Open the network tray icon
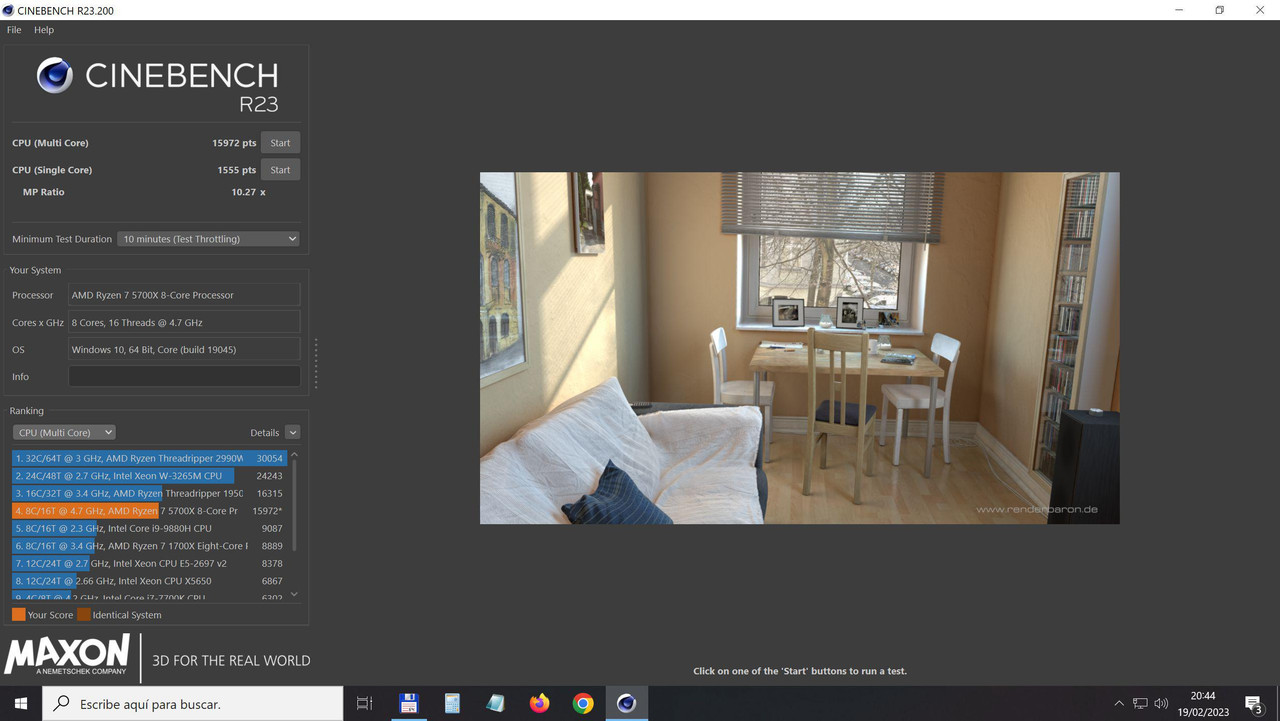The image size is (1280, 721). click(x=1140, y=704)
